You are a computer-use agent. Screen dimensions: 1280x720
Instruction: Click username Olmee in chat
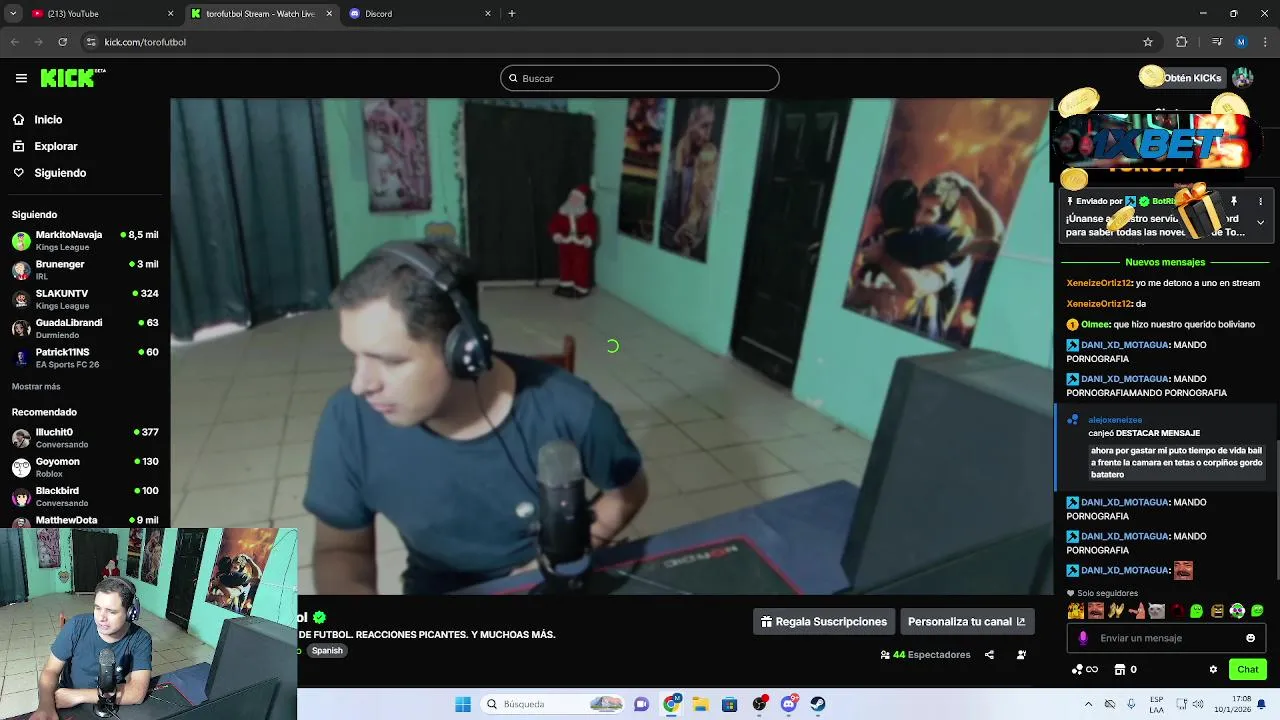tap(1095, 324)
